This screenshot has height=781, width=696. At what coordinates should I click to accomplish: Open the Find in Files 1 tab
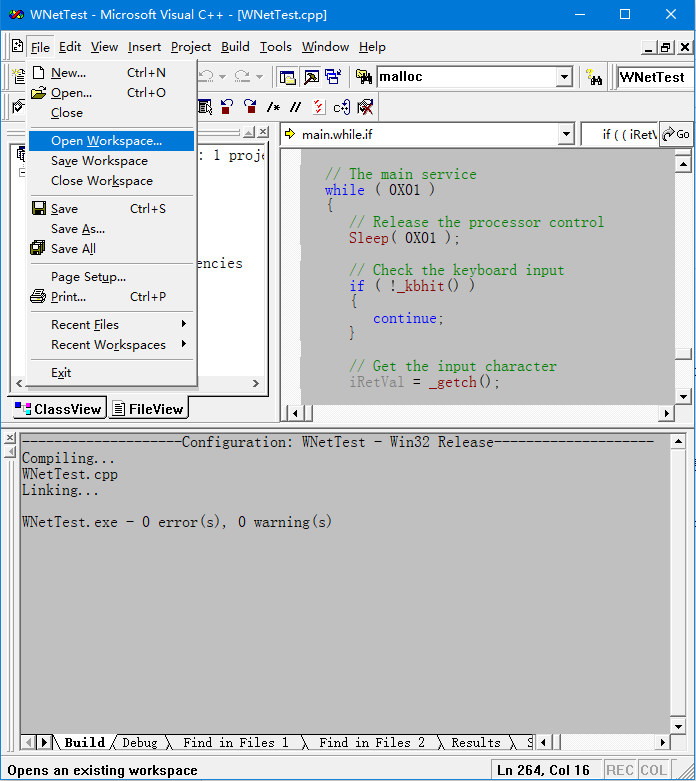pos(235,742)
